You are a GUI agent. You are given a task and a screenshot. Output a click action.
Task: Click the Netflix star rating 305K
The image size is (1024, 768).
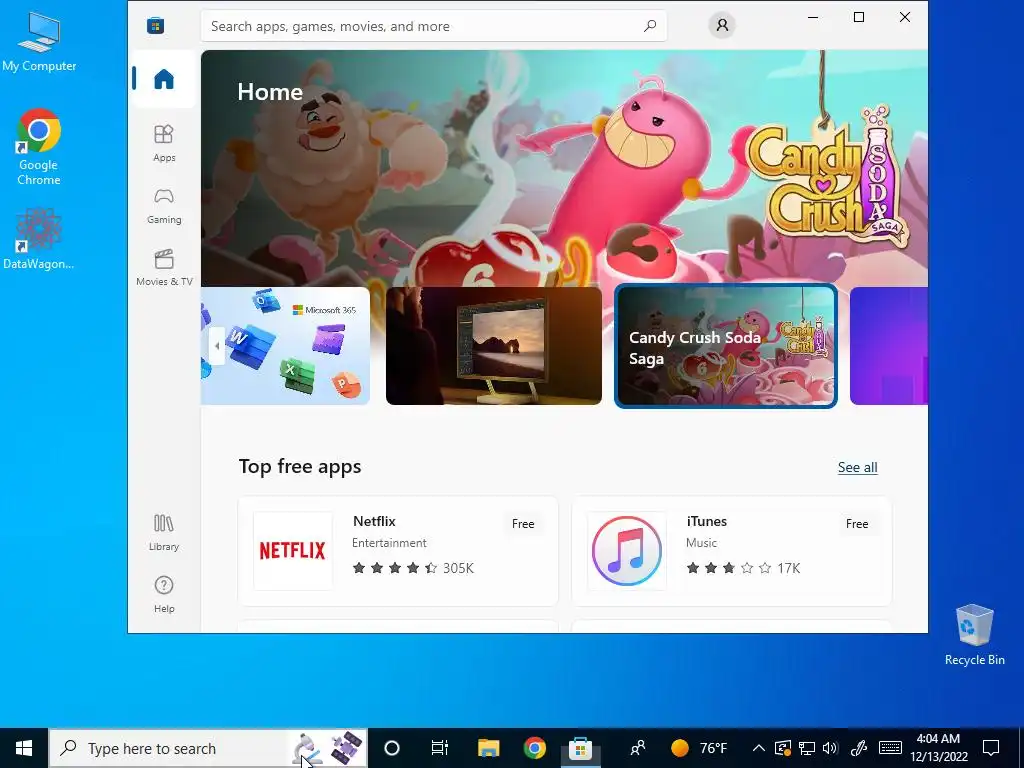click(413, 568)
